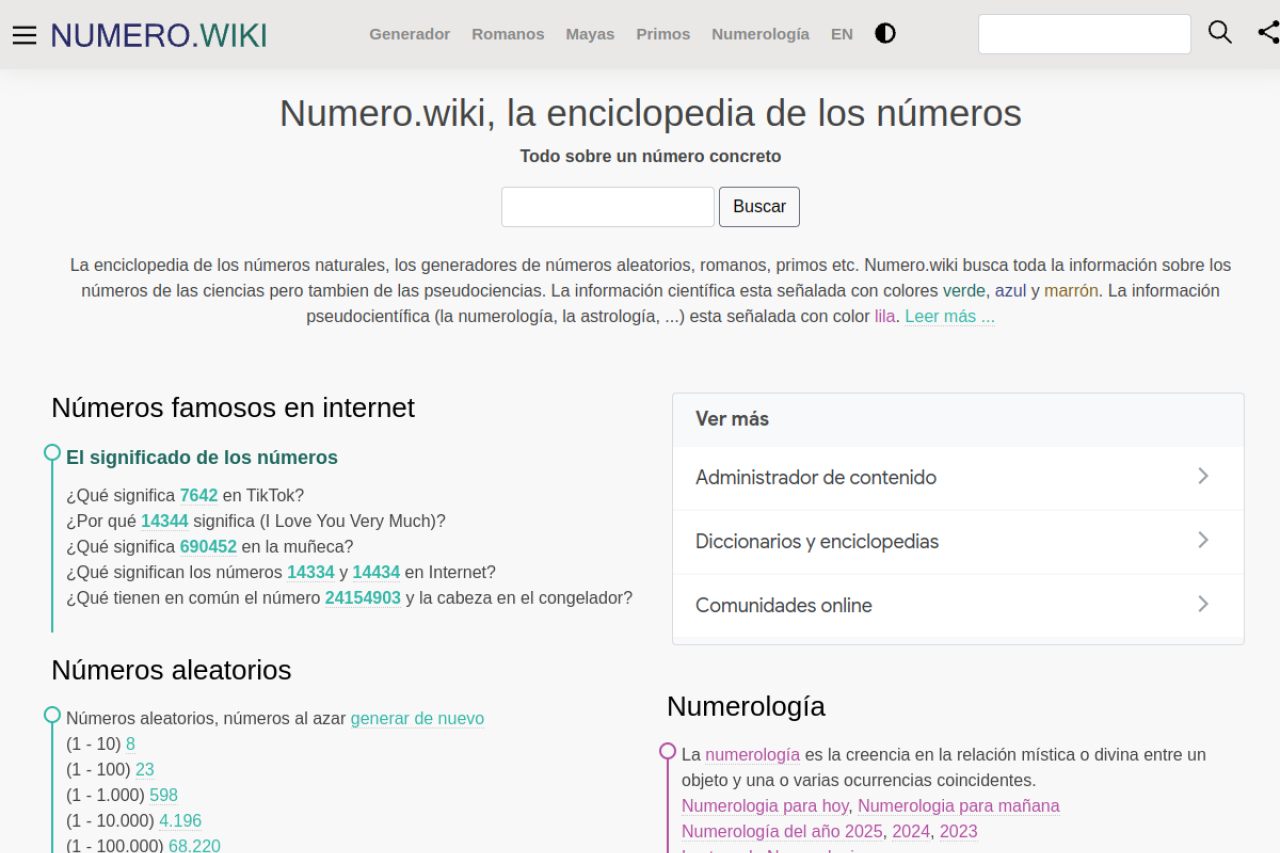
Task: Click the generar de nuevo link
Action: (417, 718)
